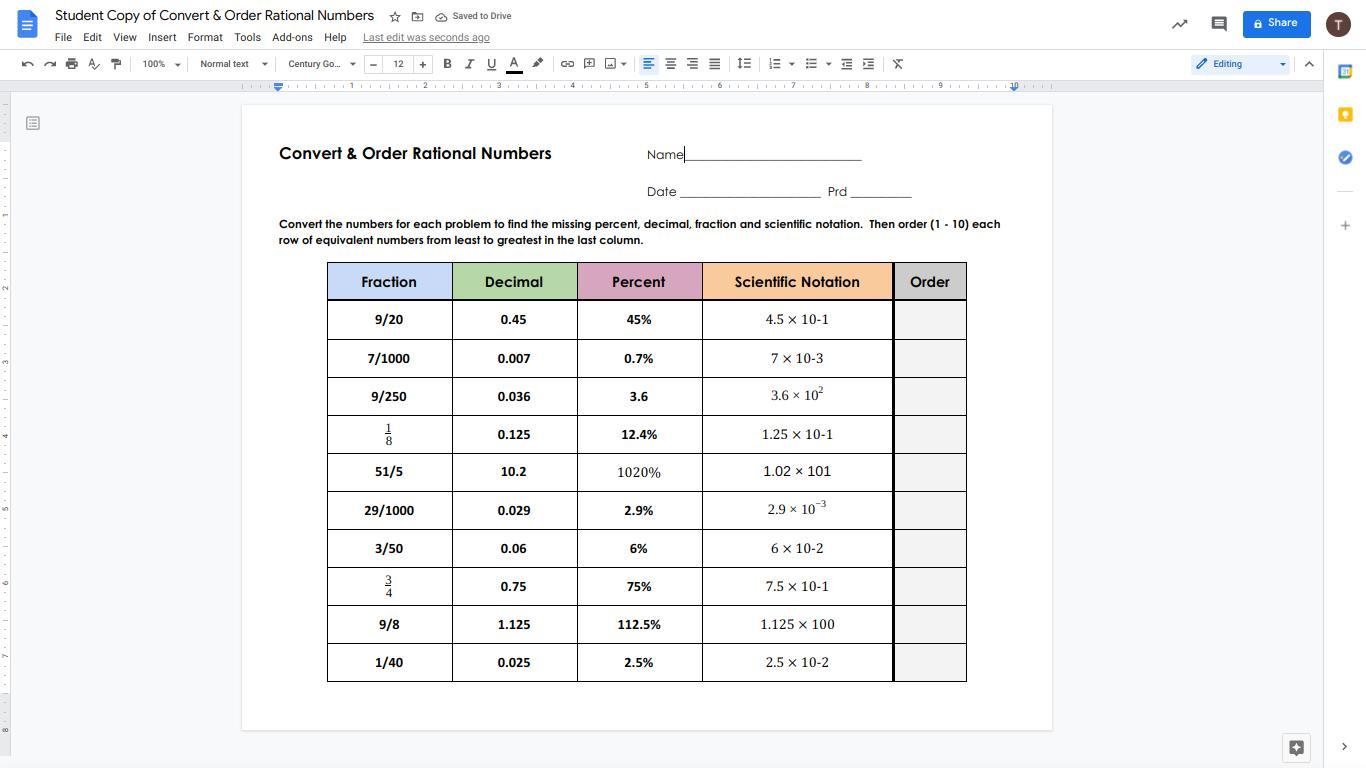Go to the Google Docs home icon
Image resolution: width=1366 pixels, height=768 pixels.
(27, 24)
